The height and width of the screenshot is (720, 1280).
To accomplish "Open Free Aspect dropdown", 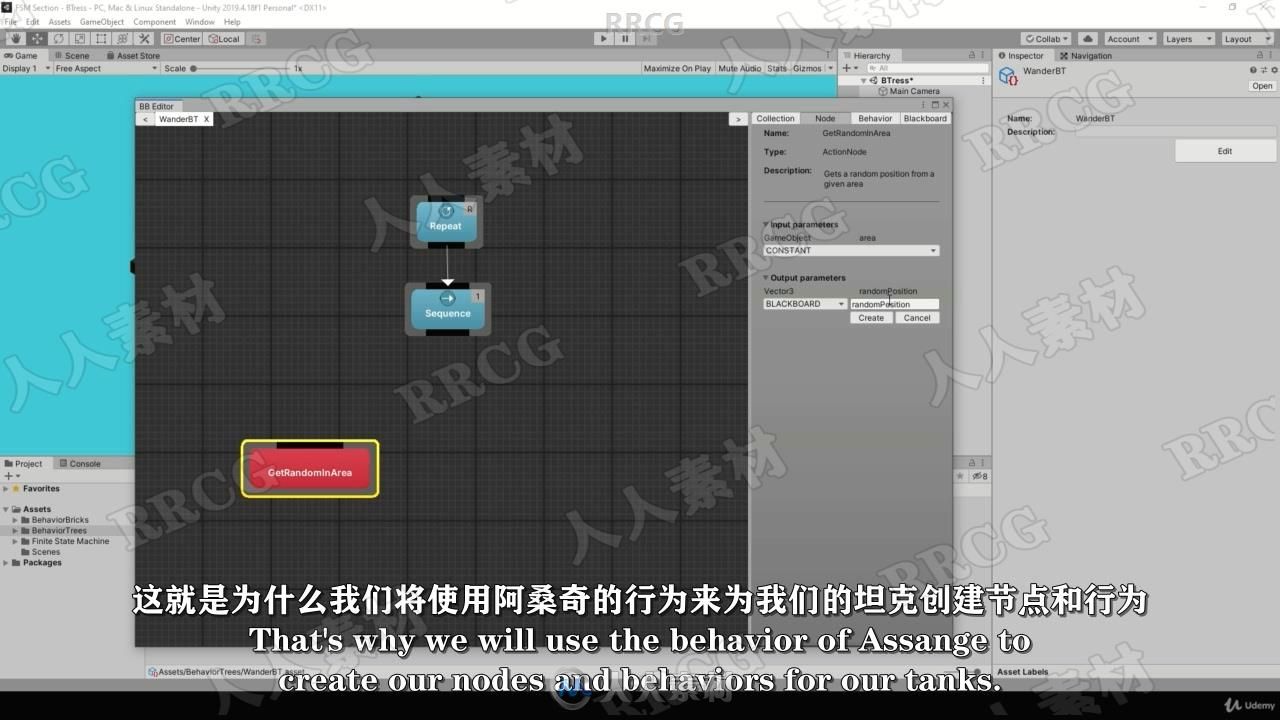I will pyautogui.click(x=106, y=69).
